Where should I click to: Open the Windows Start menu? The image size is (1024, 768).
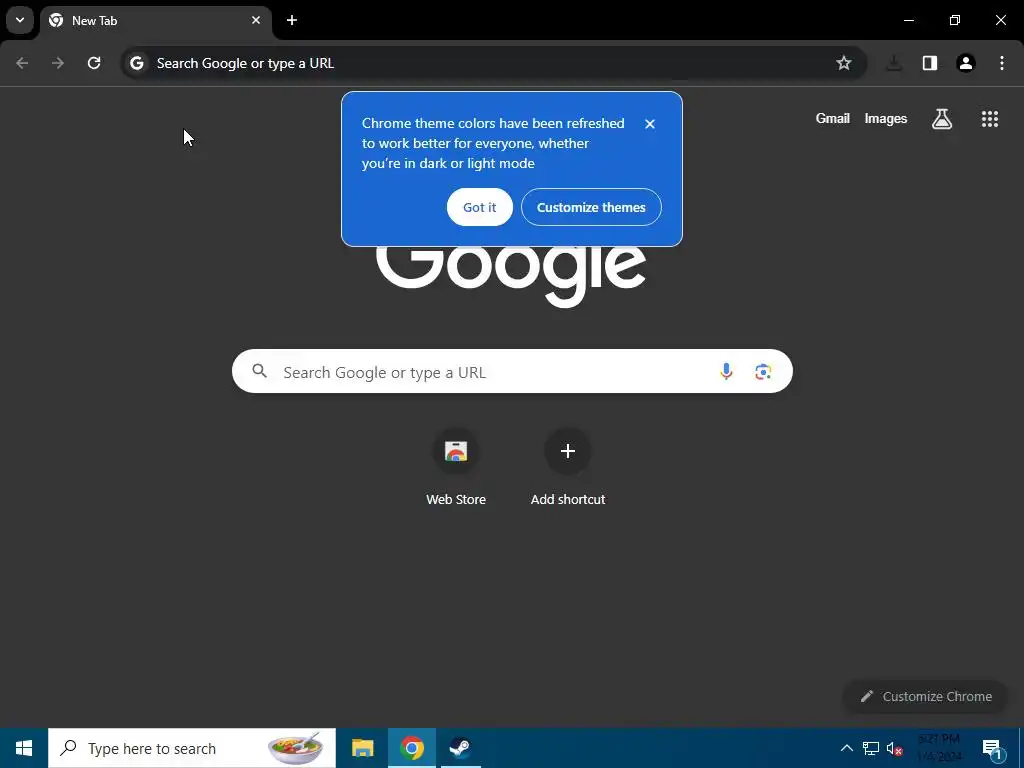pos(24,748)
